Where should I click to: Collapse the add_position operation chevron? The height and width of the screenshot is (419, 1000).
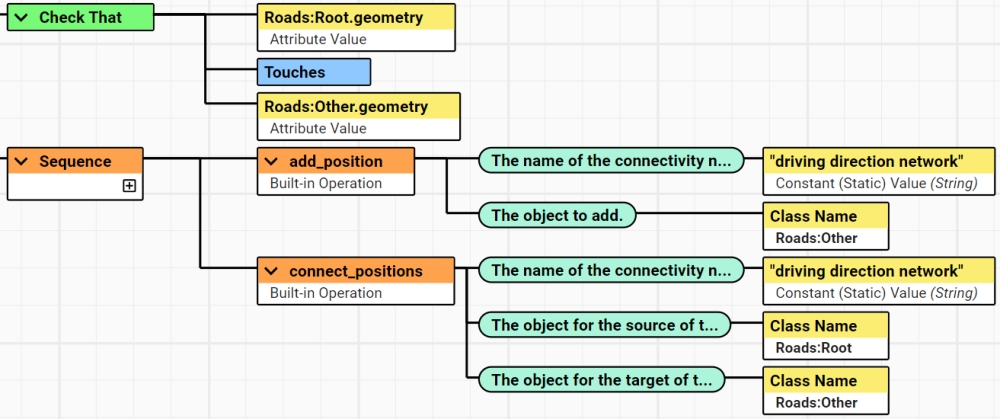(271, 162)
